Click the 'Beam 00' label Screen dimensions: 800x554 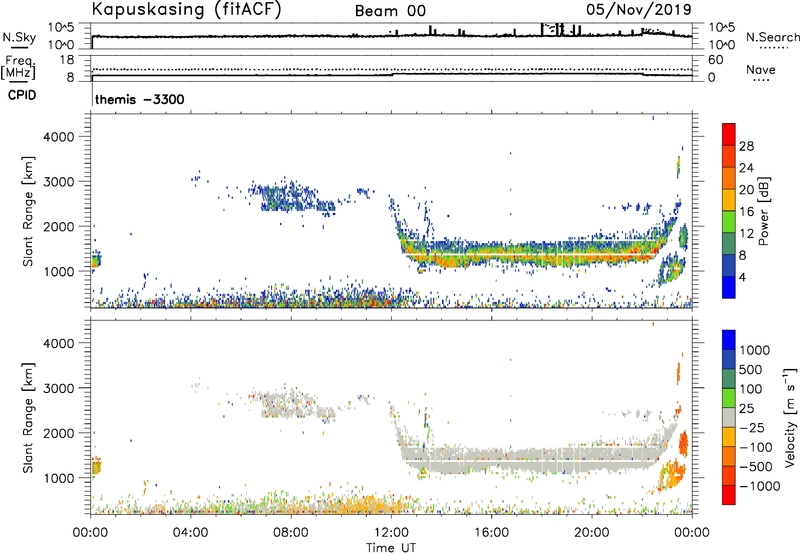pos(390,11)
